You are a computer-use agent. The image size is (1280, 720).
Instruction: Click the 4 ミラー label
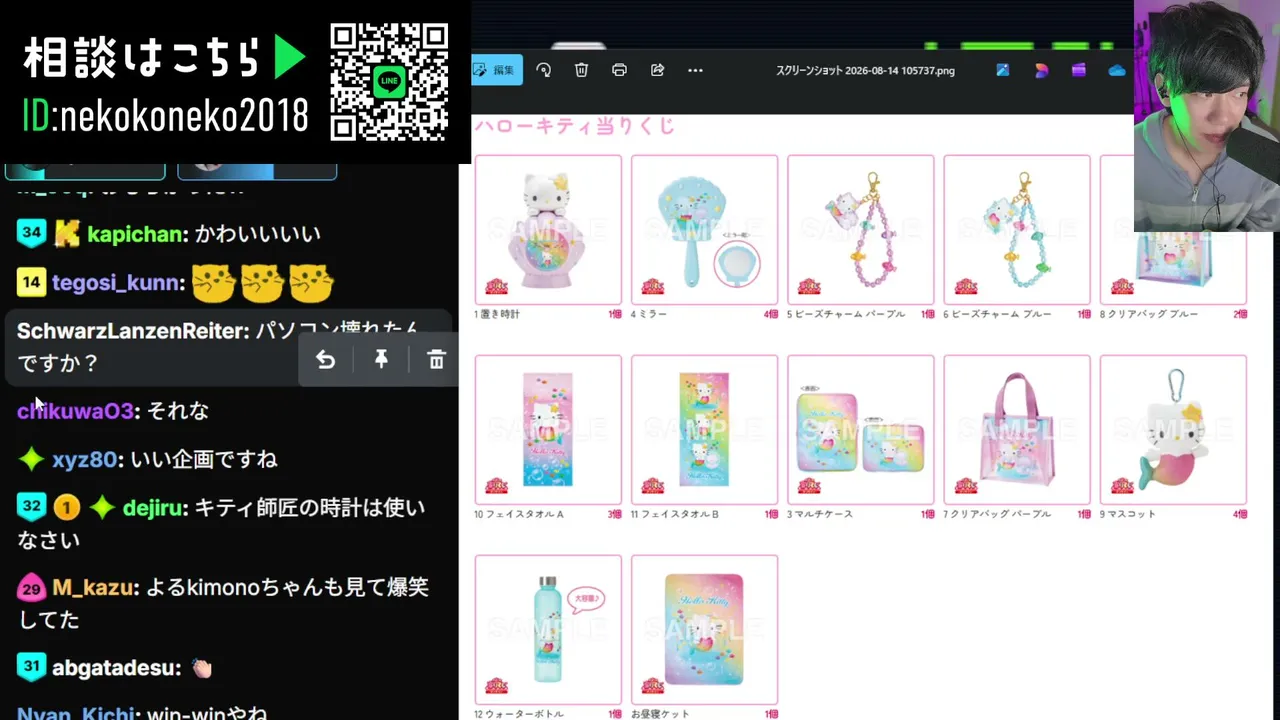pos(648,314)
